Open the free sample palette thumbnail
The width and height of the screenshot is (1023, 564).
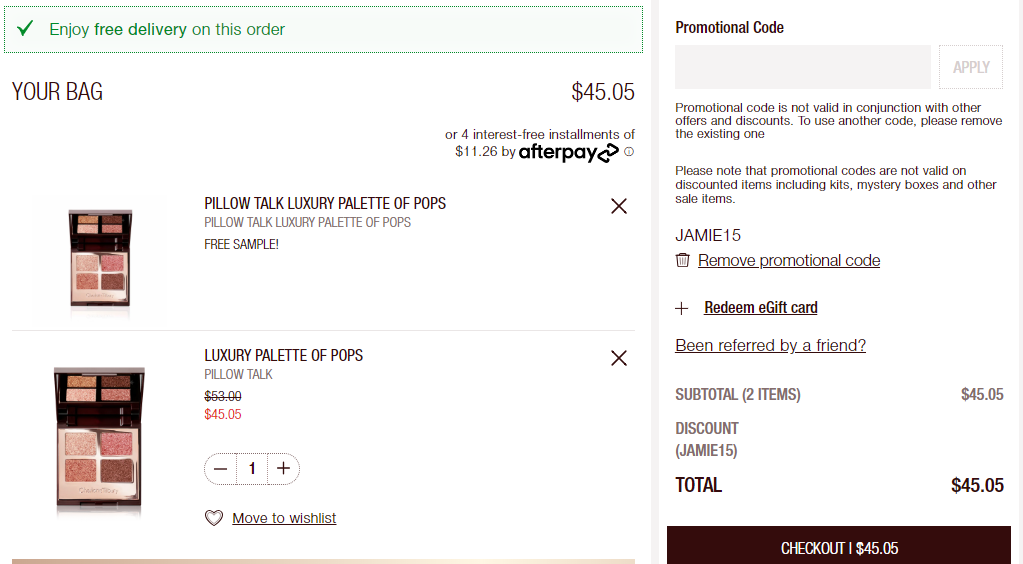(x=100, y=258)
